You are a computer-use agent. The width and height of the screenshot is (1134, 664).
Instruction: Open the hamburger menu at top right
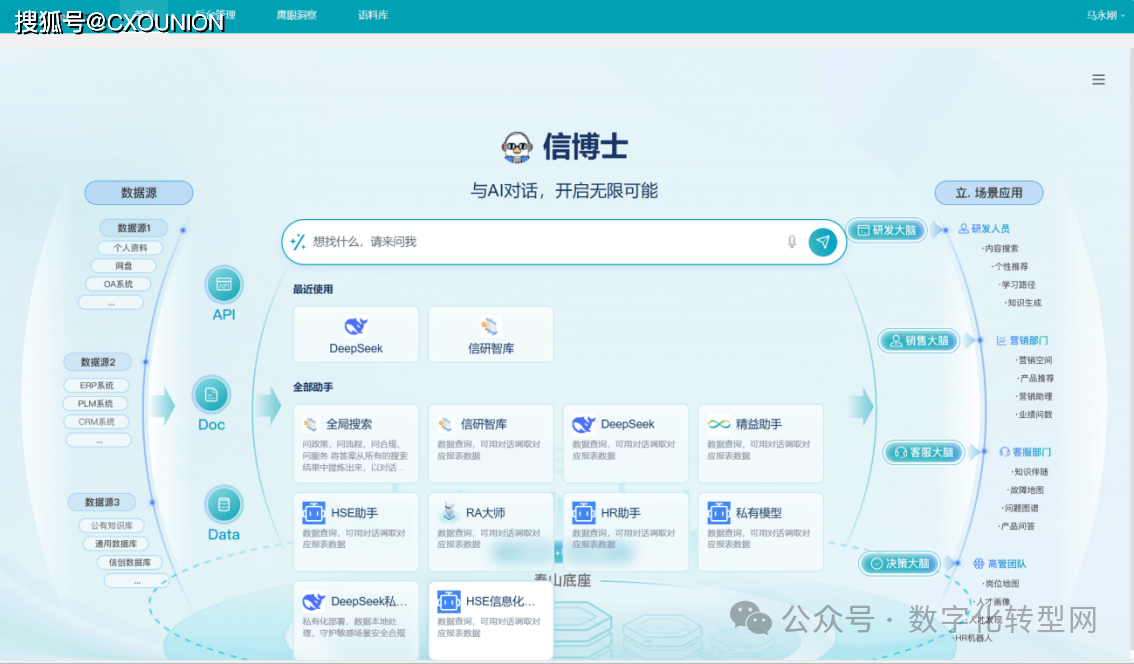(1098, 80)
